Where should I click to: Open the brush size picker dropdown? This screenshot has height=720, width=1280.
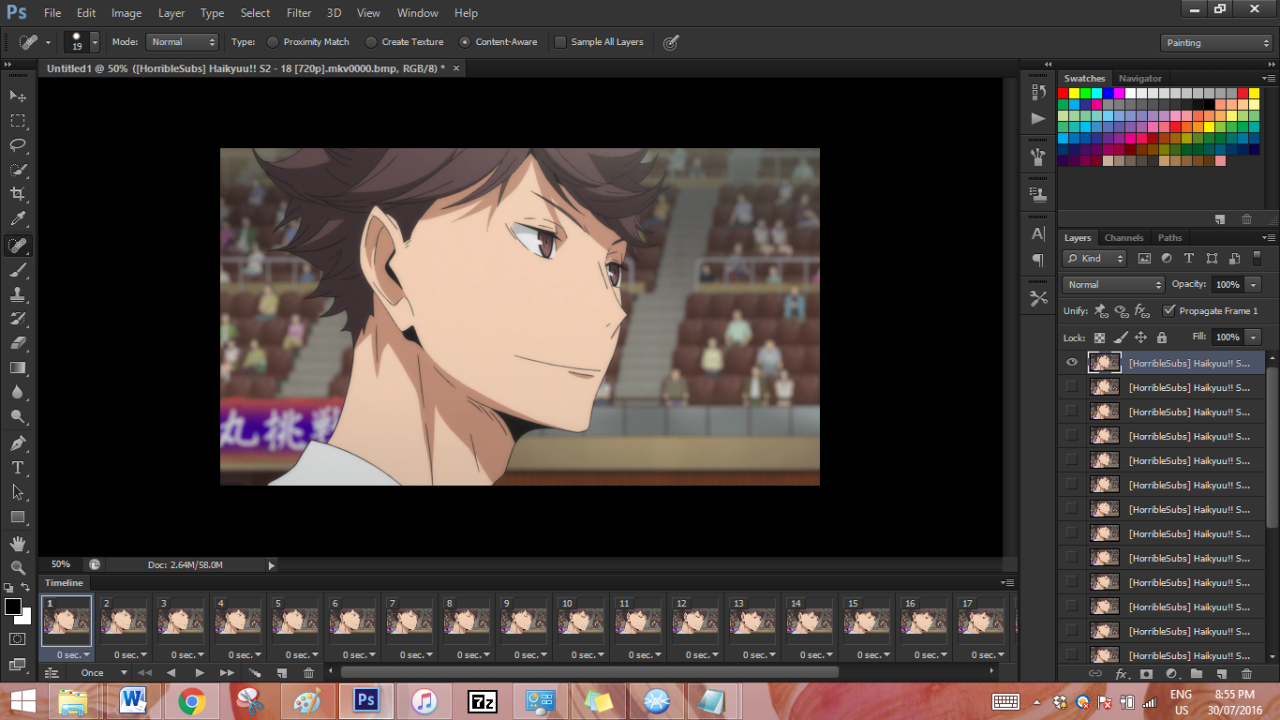(95, 42)
